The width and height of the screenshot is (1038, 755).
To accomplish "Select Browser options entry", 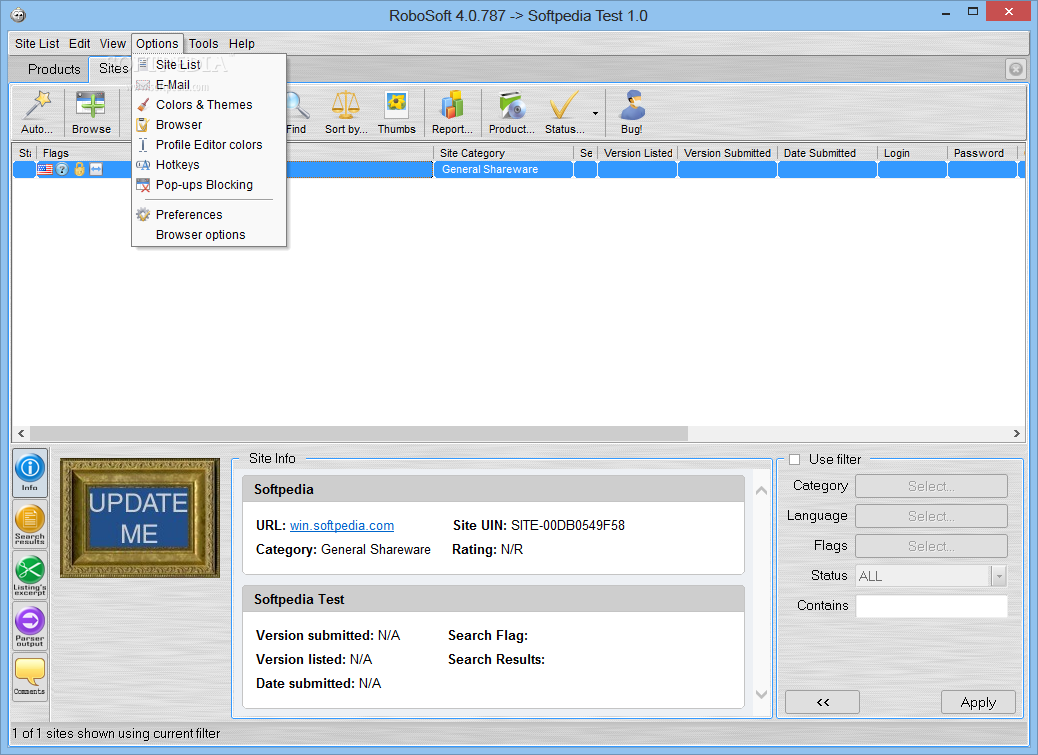I will click(x=209, y=235).
